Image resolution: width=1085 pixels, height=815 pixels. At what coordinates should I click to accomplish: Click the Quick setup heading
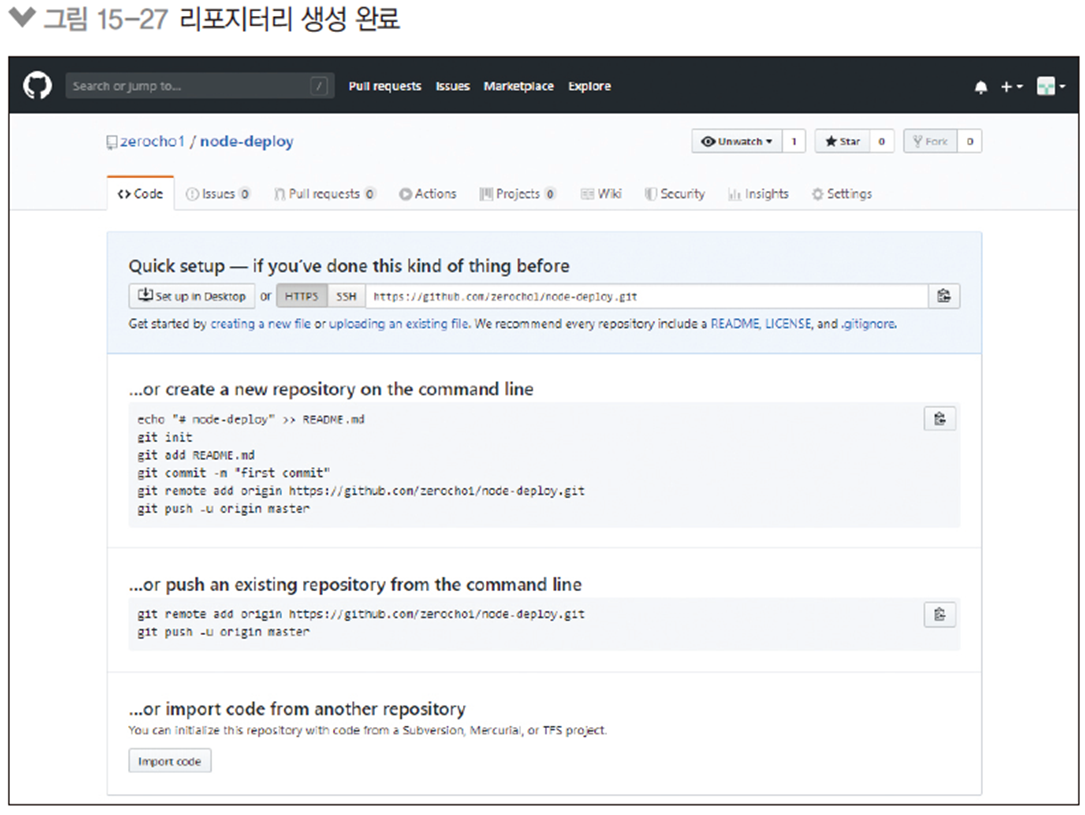[349, 266]
